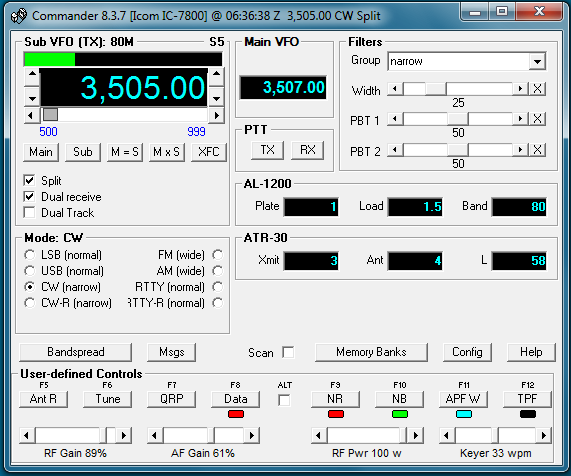Lower AF Gain with its left arrow
571x476 pixels.
[x=155, y=435]
